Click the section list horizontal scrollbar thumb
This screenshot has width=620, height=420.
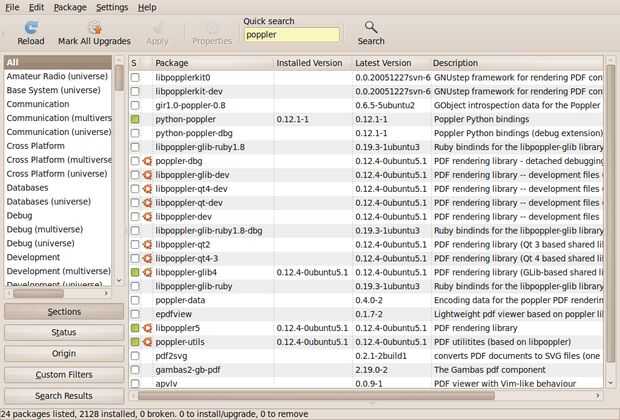click(x=38, y=293)
